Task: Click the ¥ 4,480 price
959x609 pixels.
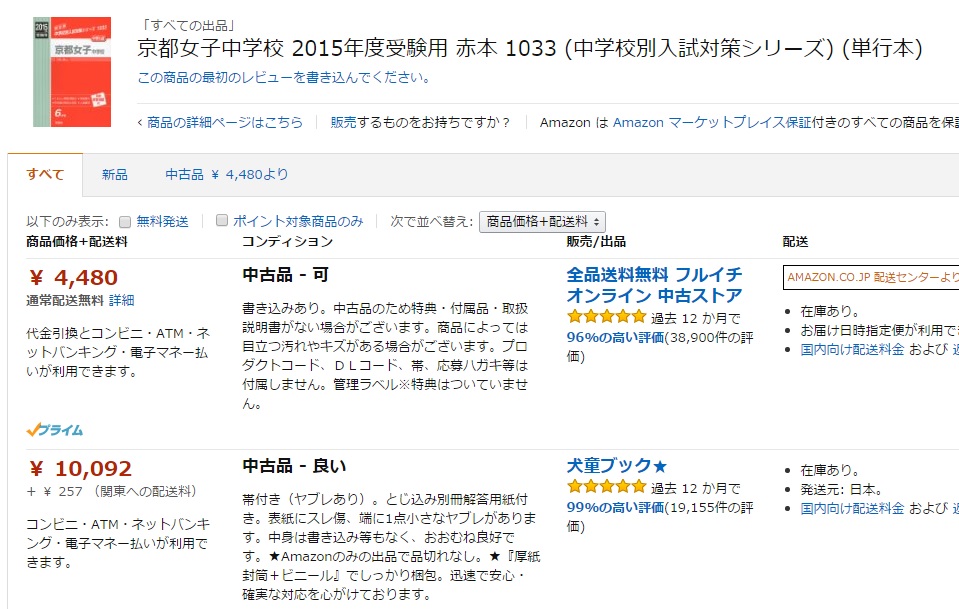Action: coord(73,278)
